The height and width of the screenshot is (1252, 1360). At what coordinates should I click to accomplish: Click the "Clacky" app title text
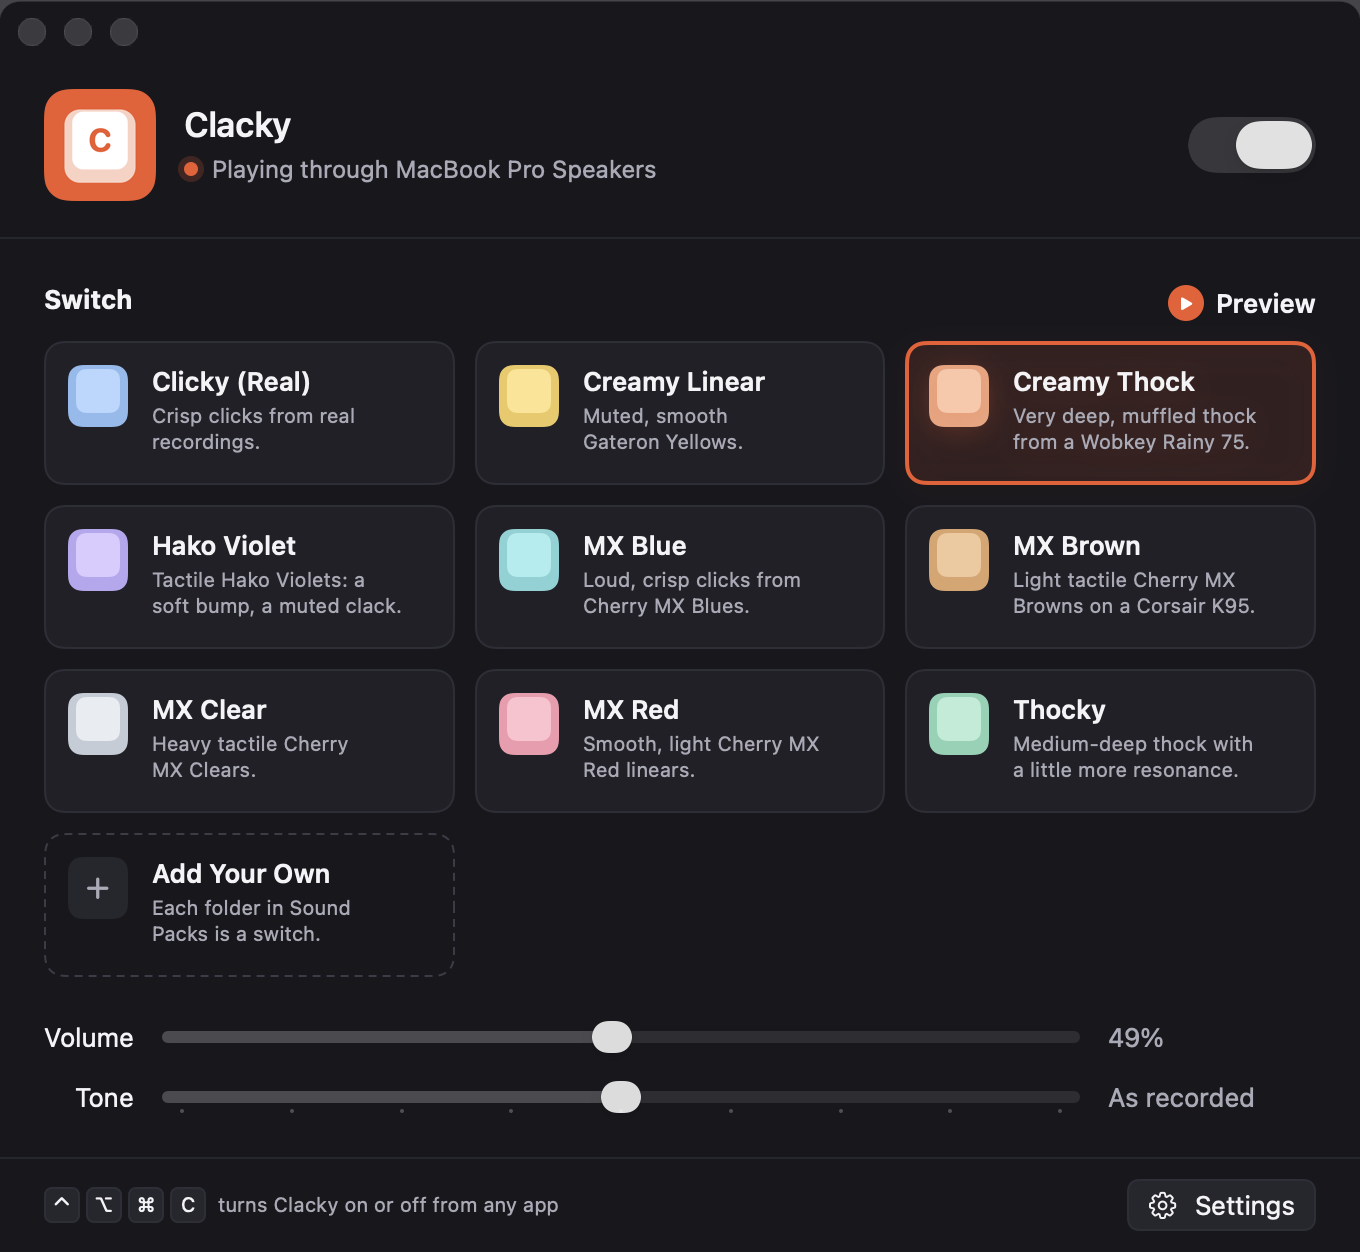(x=238, y=125)
